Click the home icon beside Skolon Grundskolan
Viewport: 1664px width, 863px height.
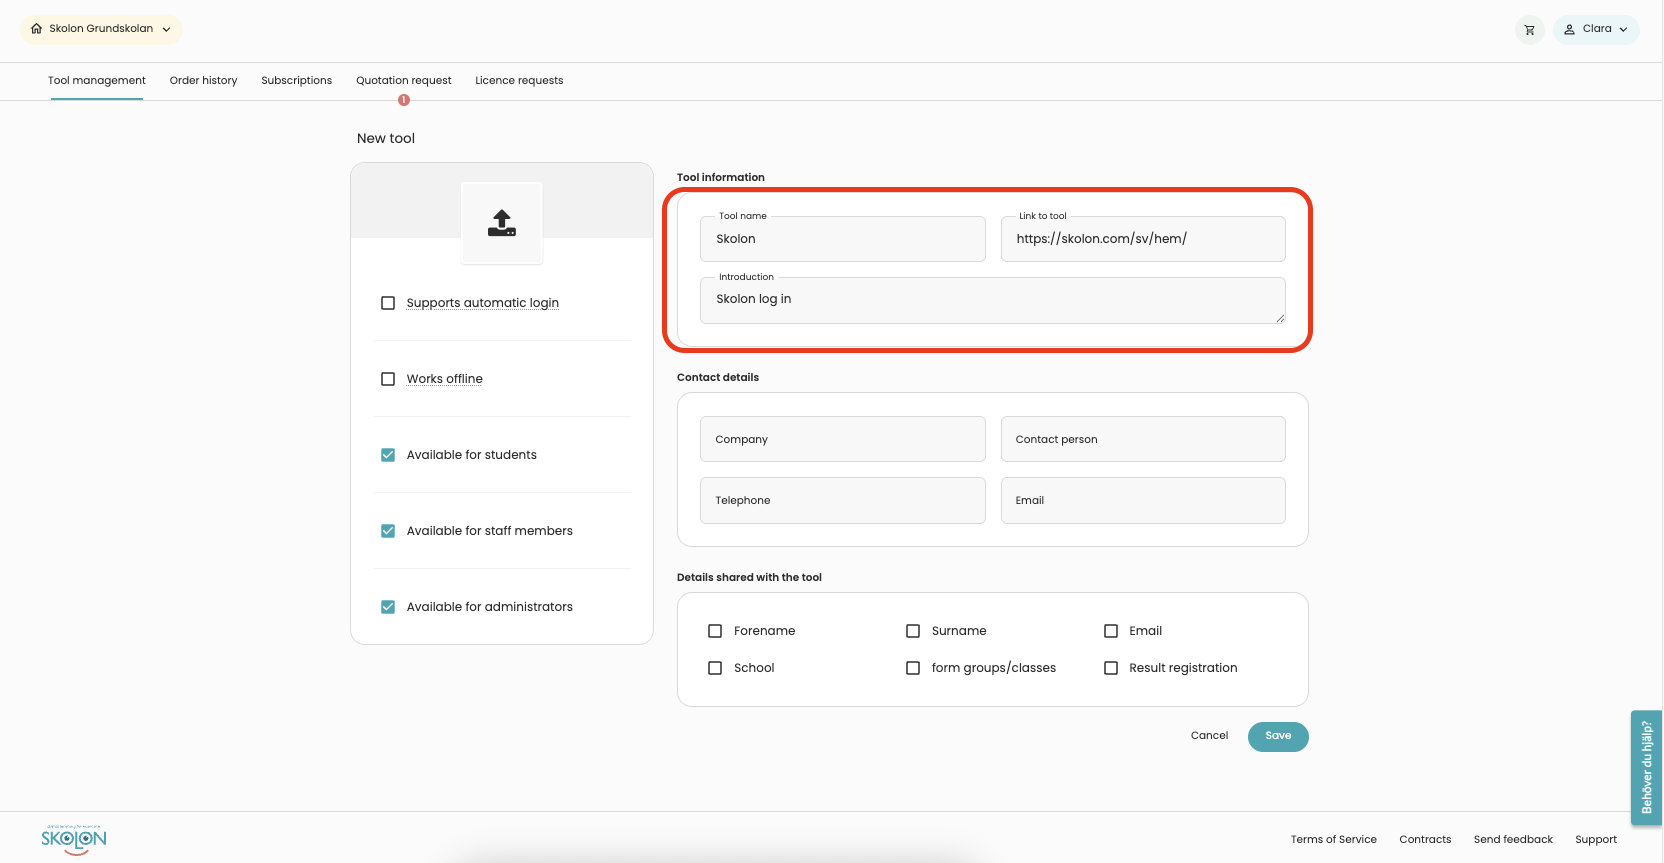[x=37, y=29]
